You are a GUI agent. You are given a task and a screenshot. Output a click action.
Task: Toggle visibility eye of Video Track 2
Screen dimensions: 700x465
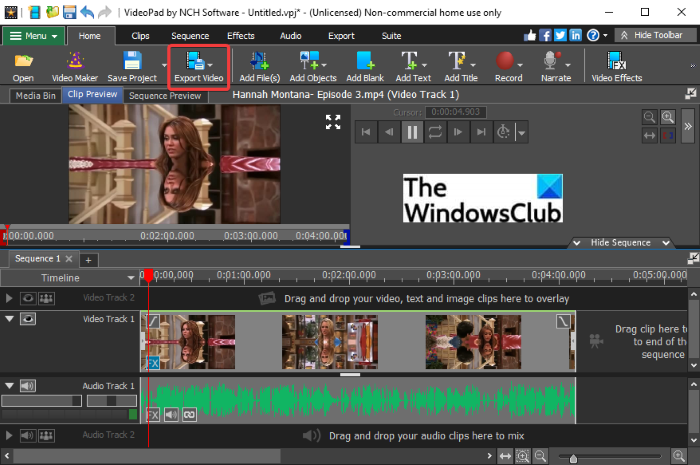pos(28,298)
